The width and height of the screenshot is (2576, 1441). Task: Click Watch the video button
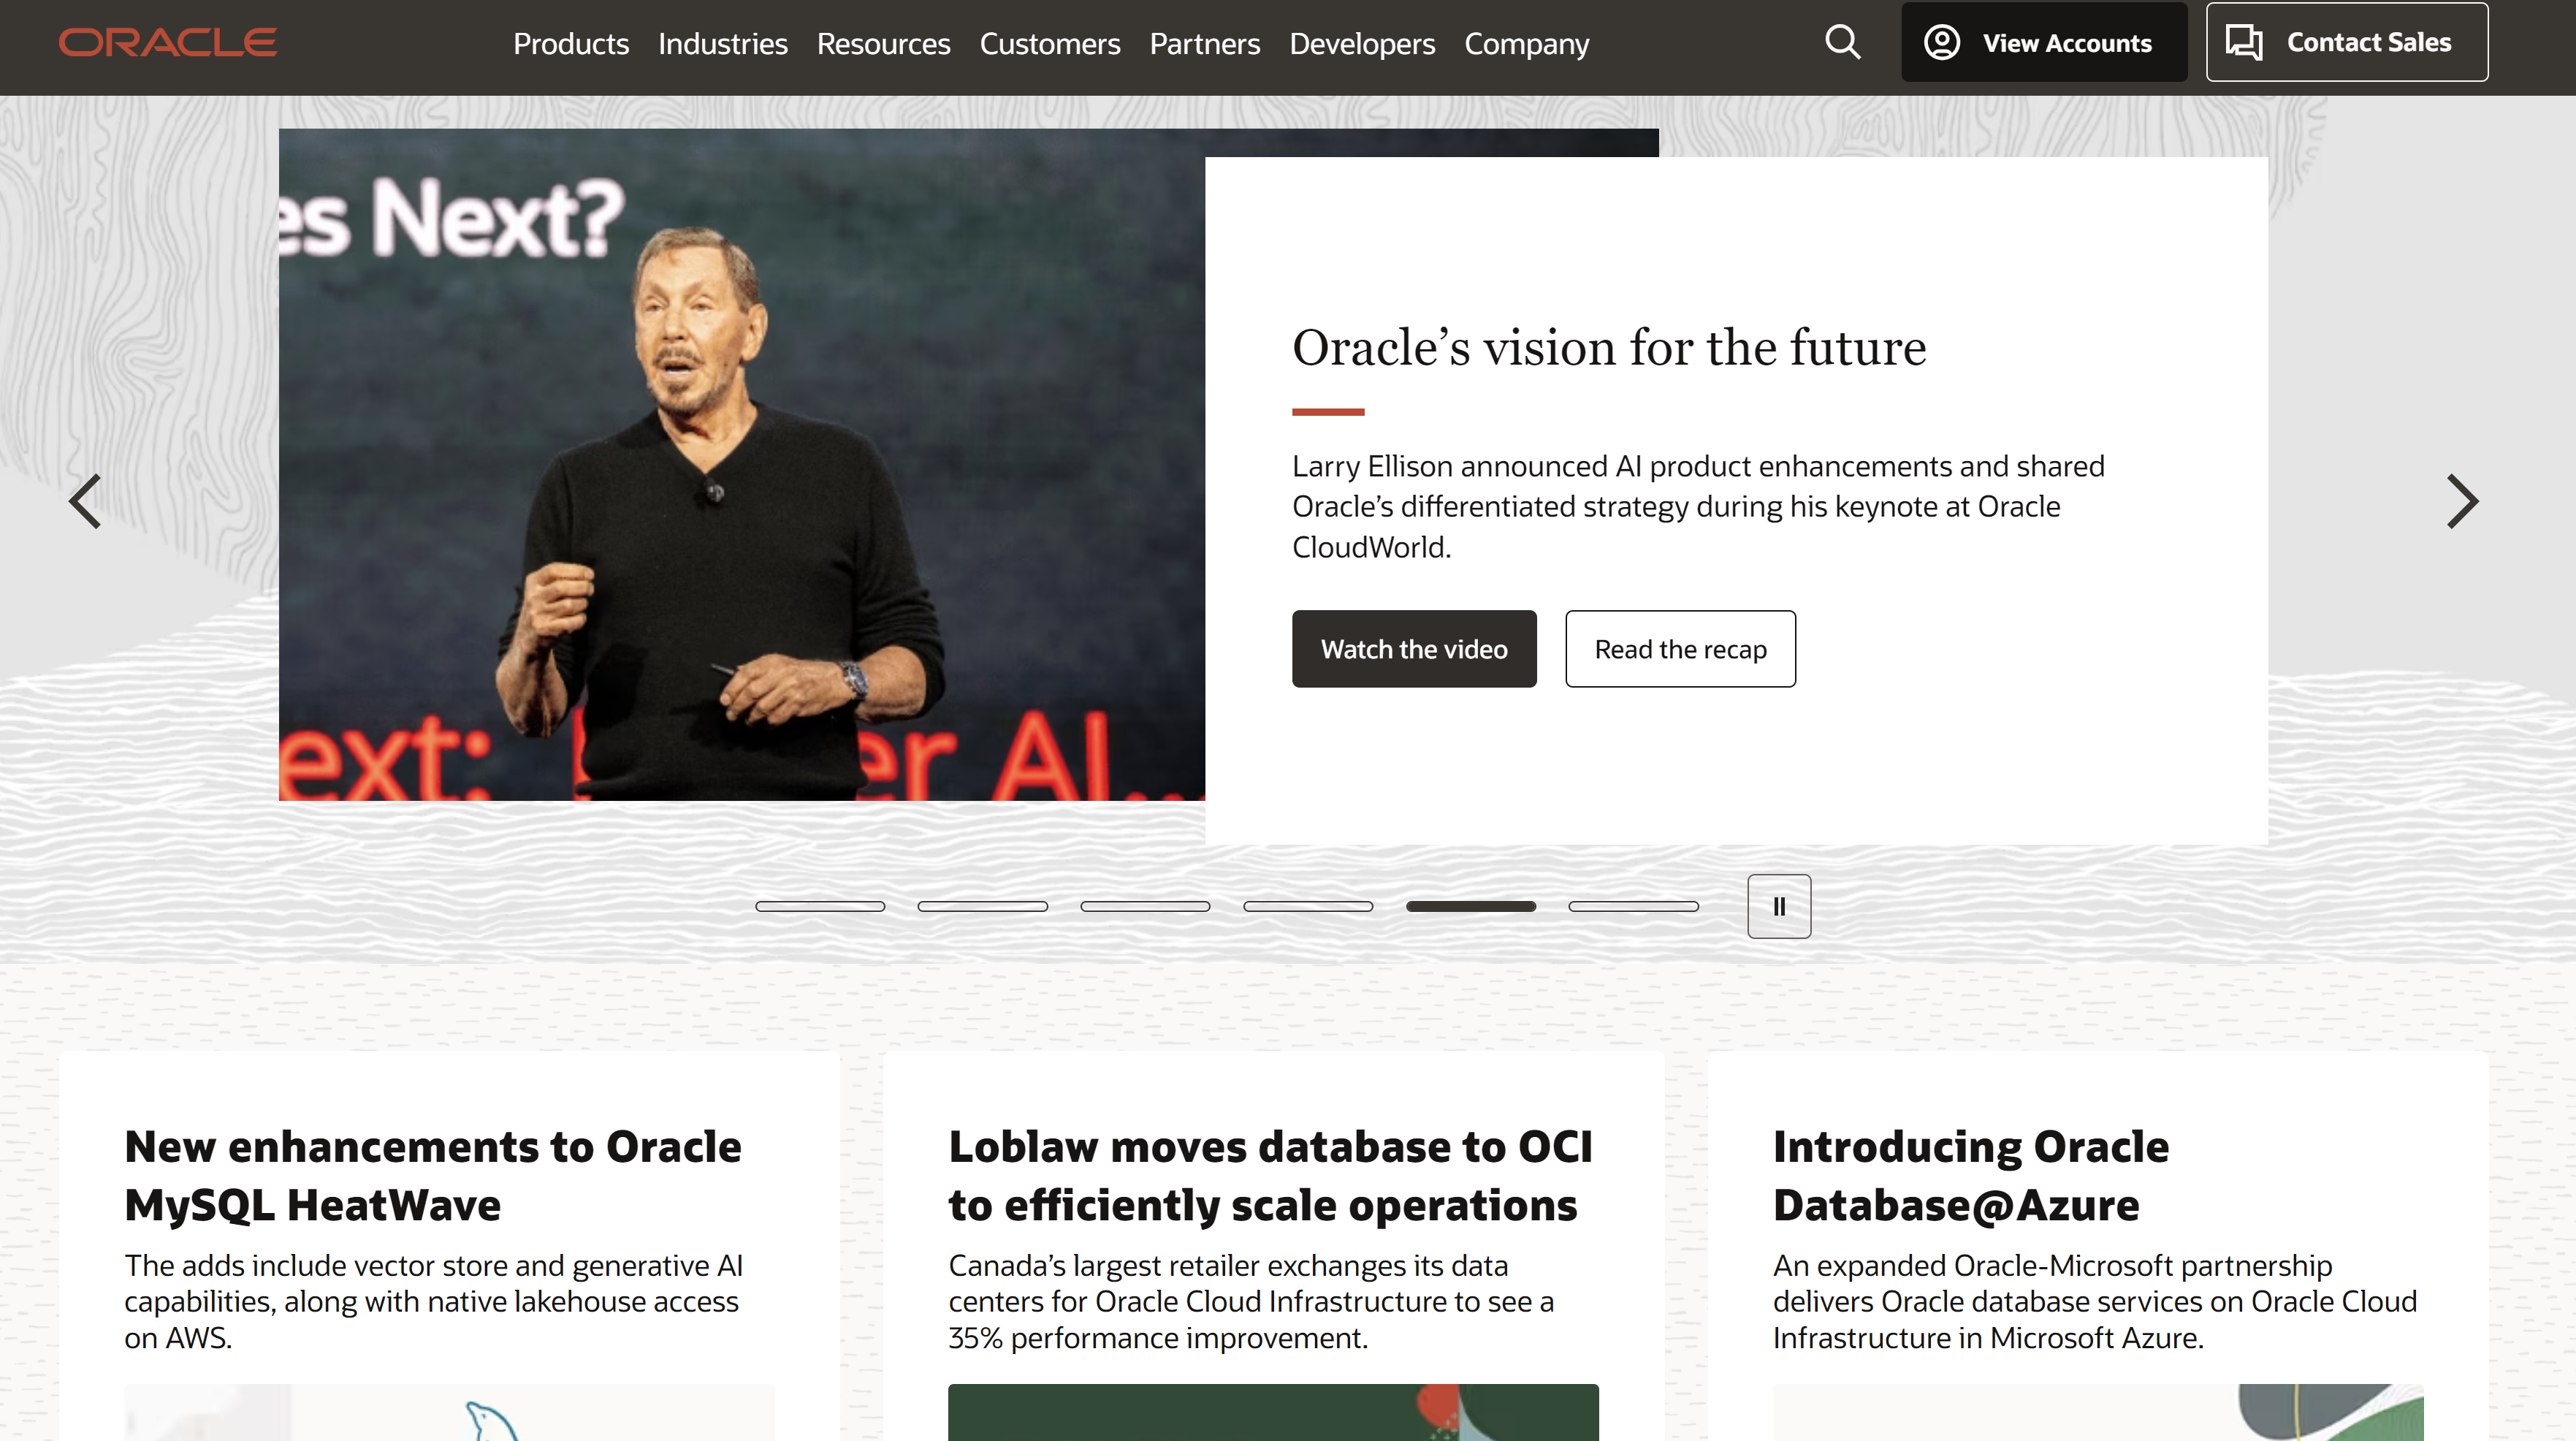(x=1414, y=649)
